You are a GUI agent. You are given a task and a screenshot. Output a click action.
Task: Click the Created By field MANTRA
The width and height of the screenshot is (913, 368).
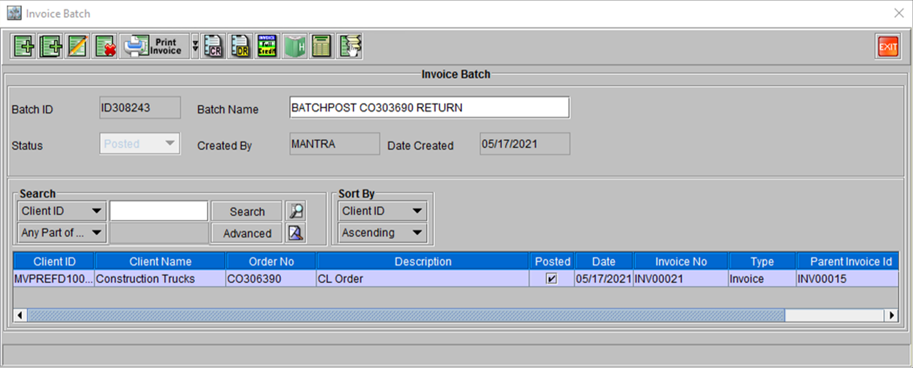tap(334, 143)
